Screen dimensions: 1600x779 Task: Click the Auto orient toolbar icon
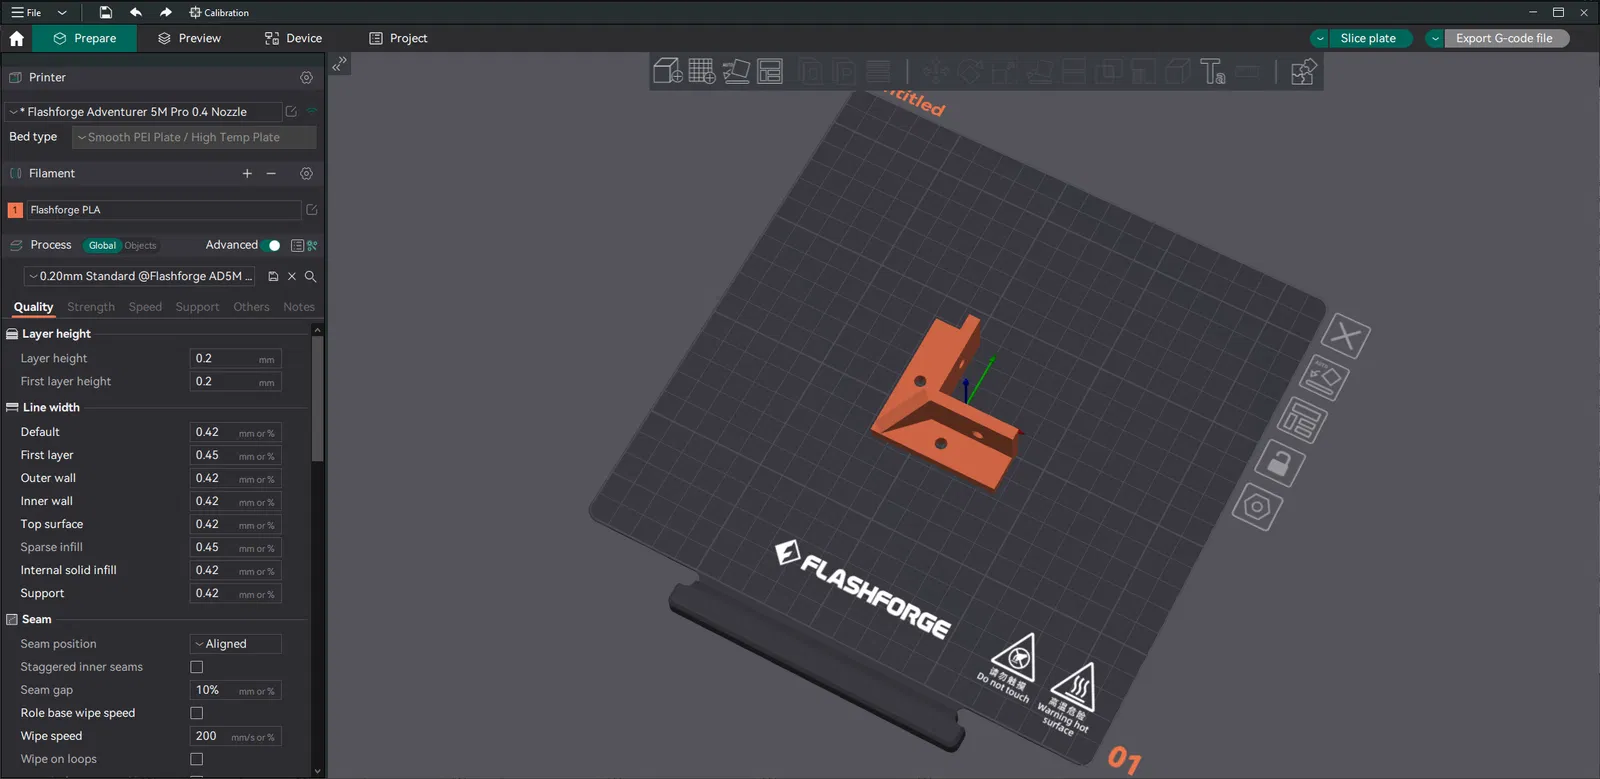[736, 71]
